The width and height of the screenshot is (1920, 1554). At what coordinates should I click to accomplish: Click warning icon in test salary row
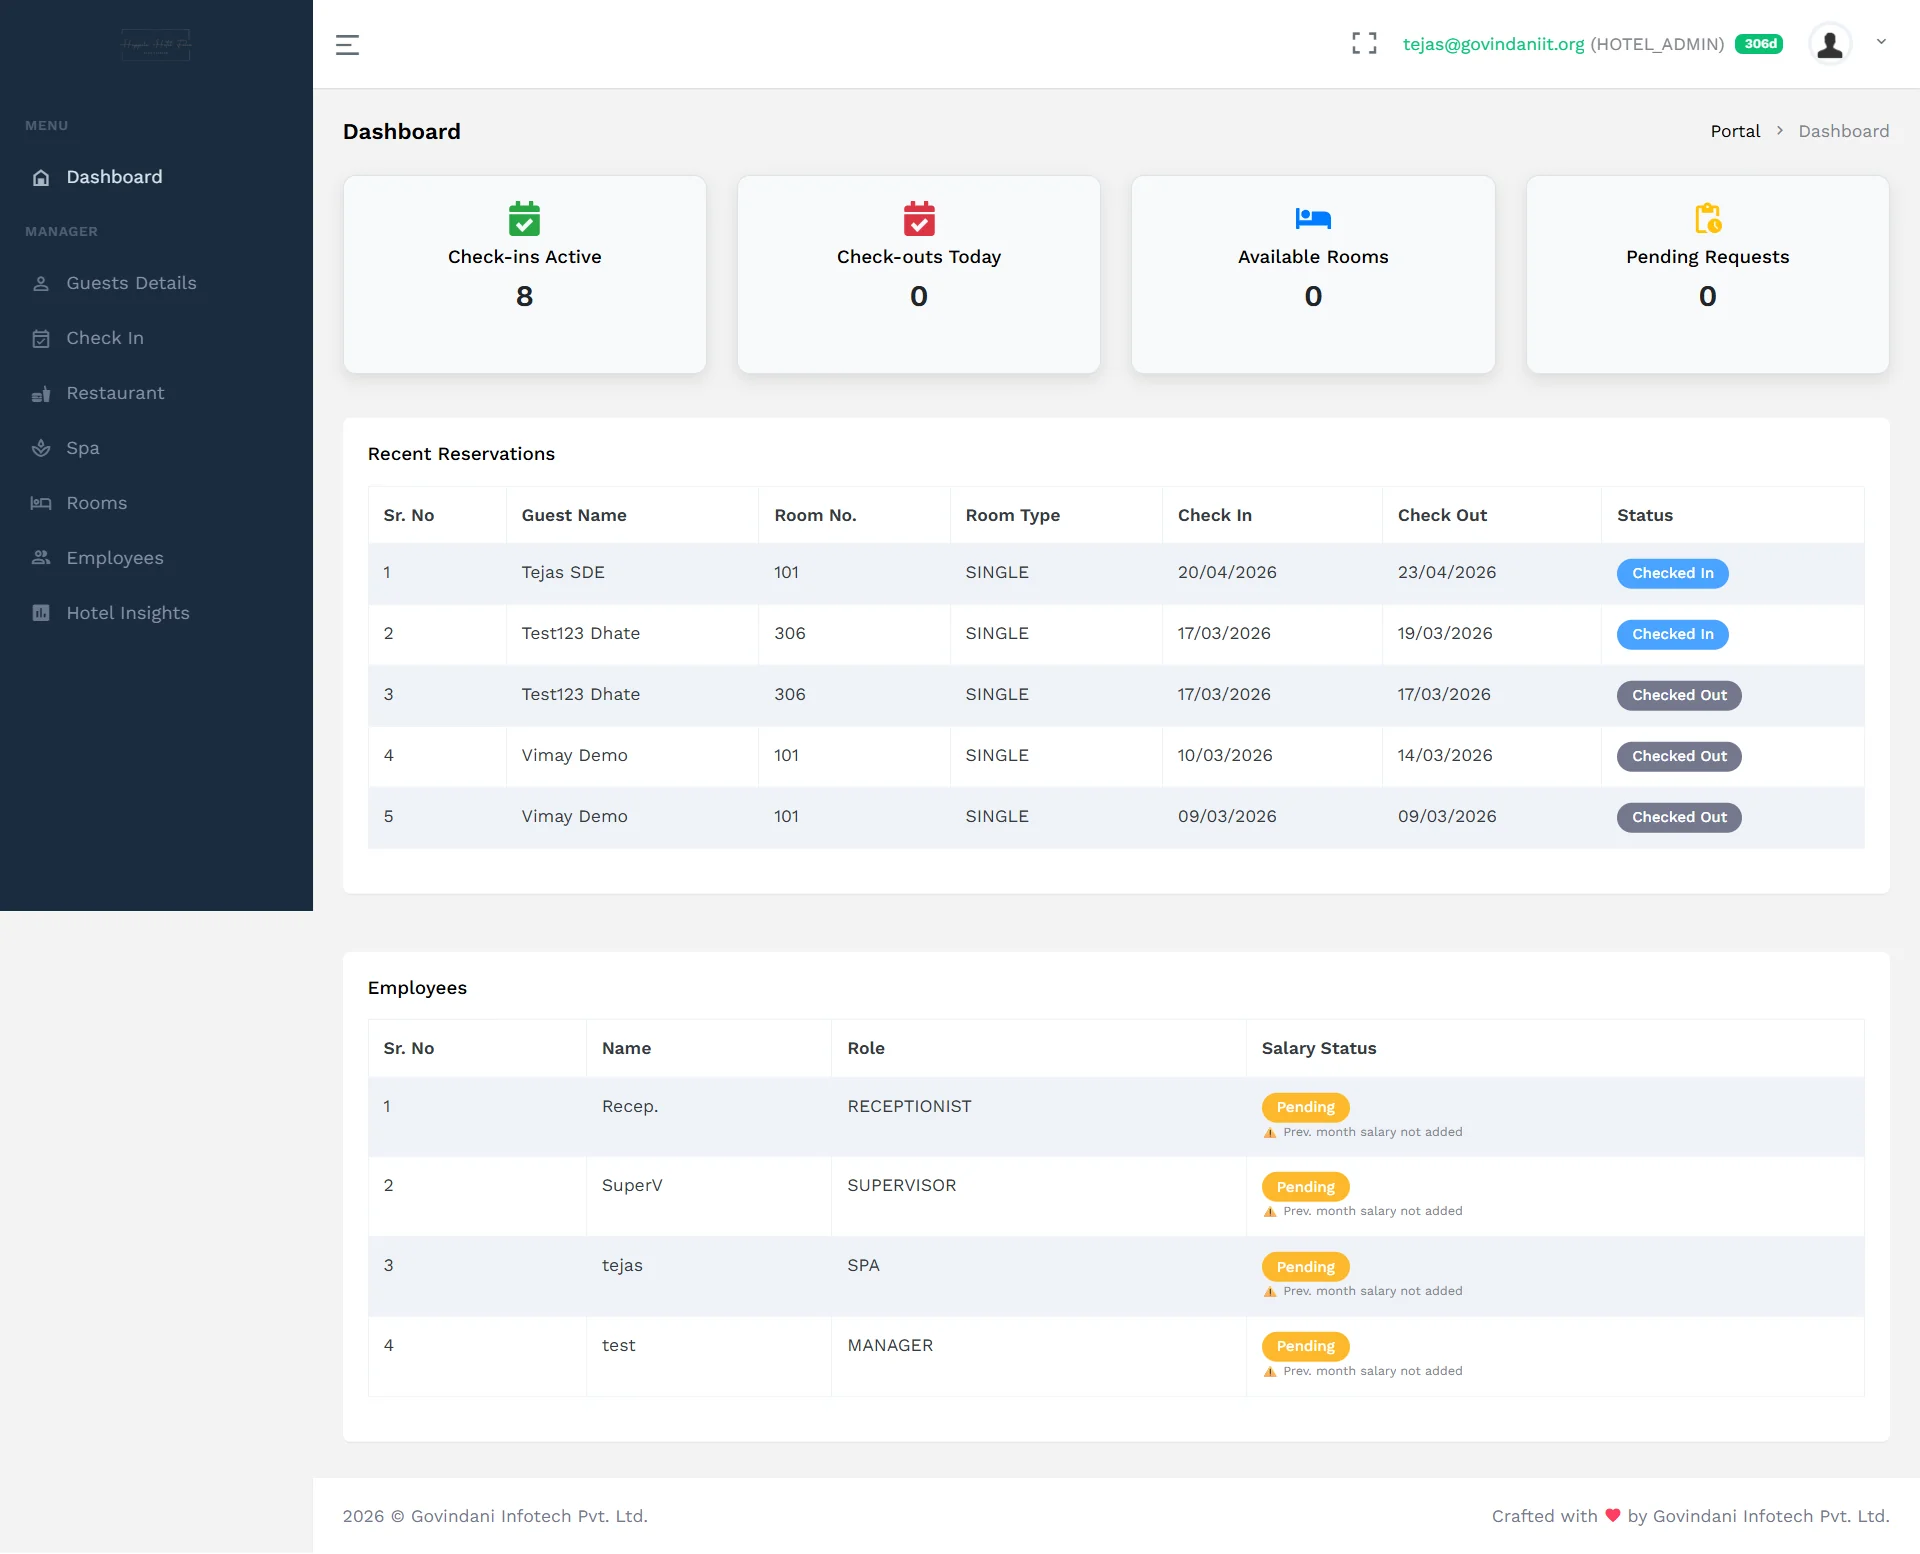point(1270,1372)
